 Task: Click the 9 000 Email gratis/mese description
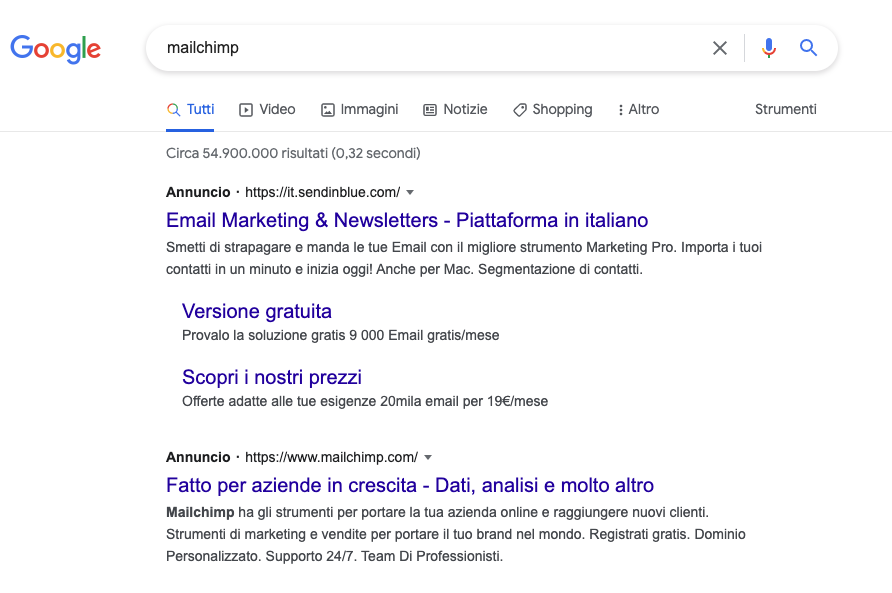(341, 336)
